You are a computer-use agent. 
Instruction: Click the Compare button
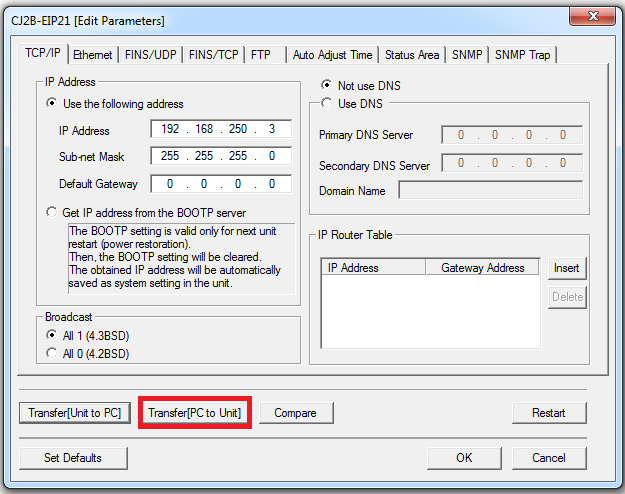pyautogui.click(x=296, y=413)
